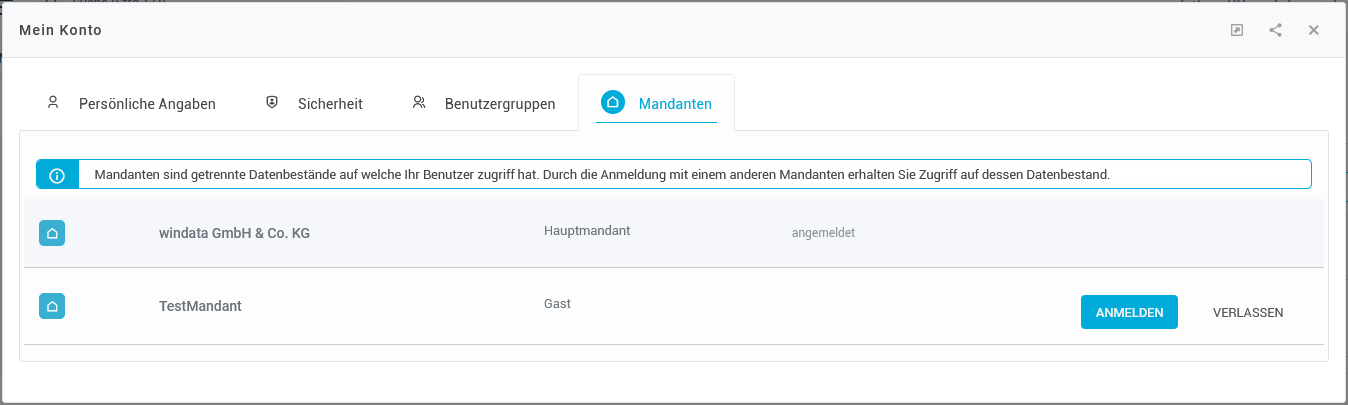Click the Hauptmandant role label
1348x405 pixels.
(587, 231)
